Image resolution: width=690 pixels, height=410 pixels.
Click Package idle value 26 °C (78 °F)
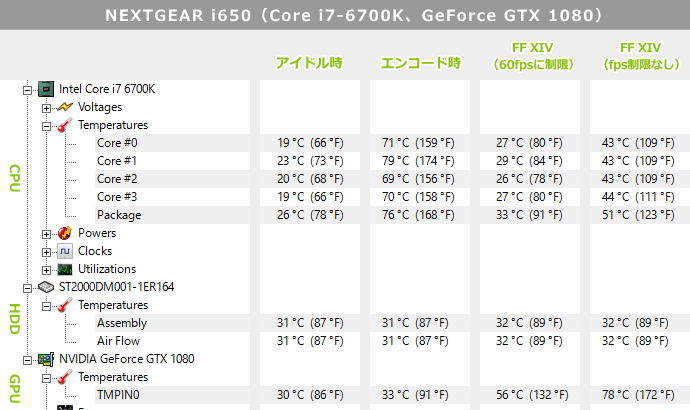[310, 215]
